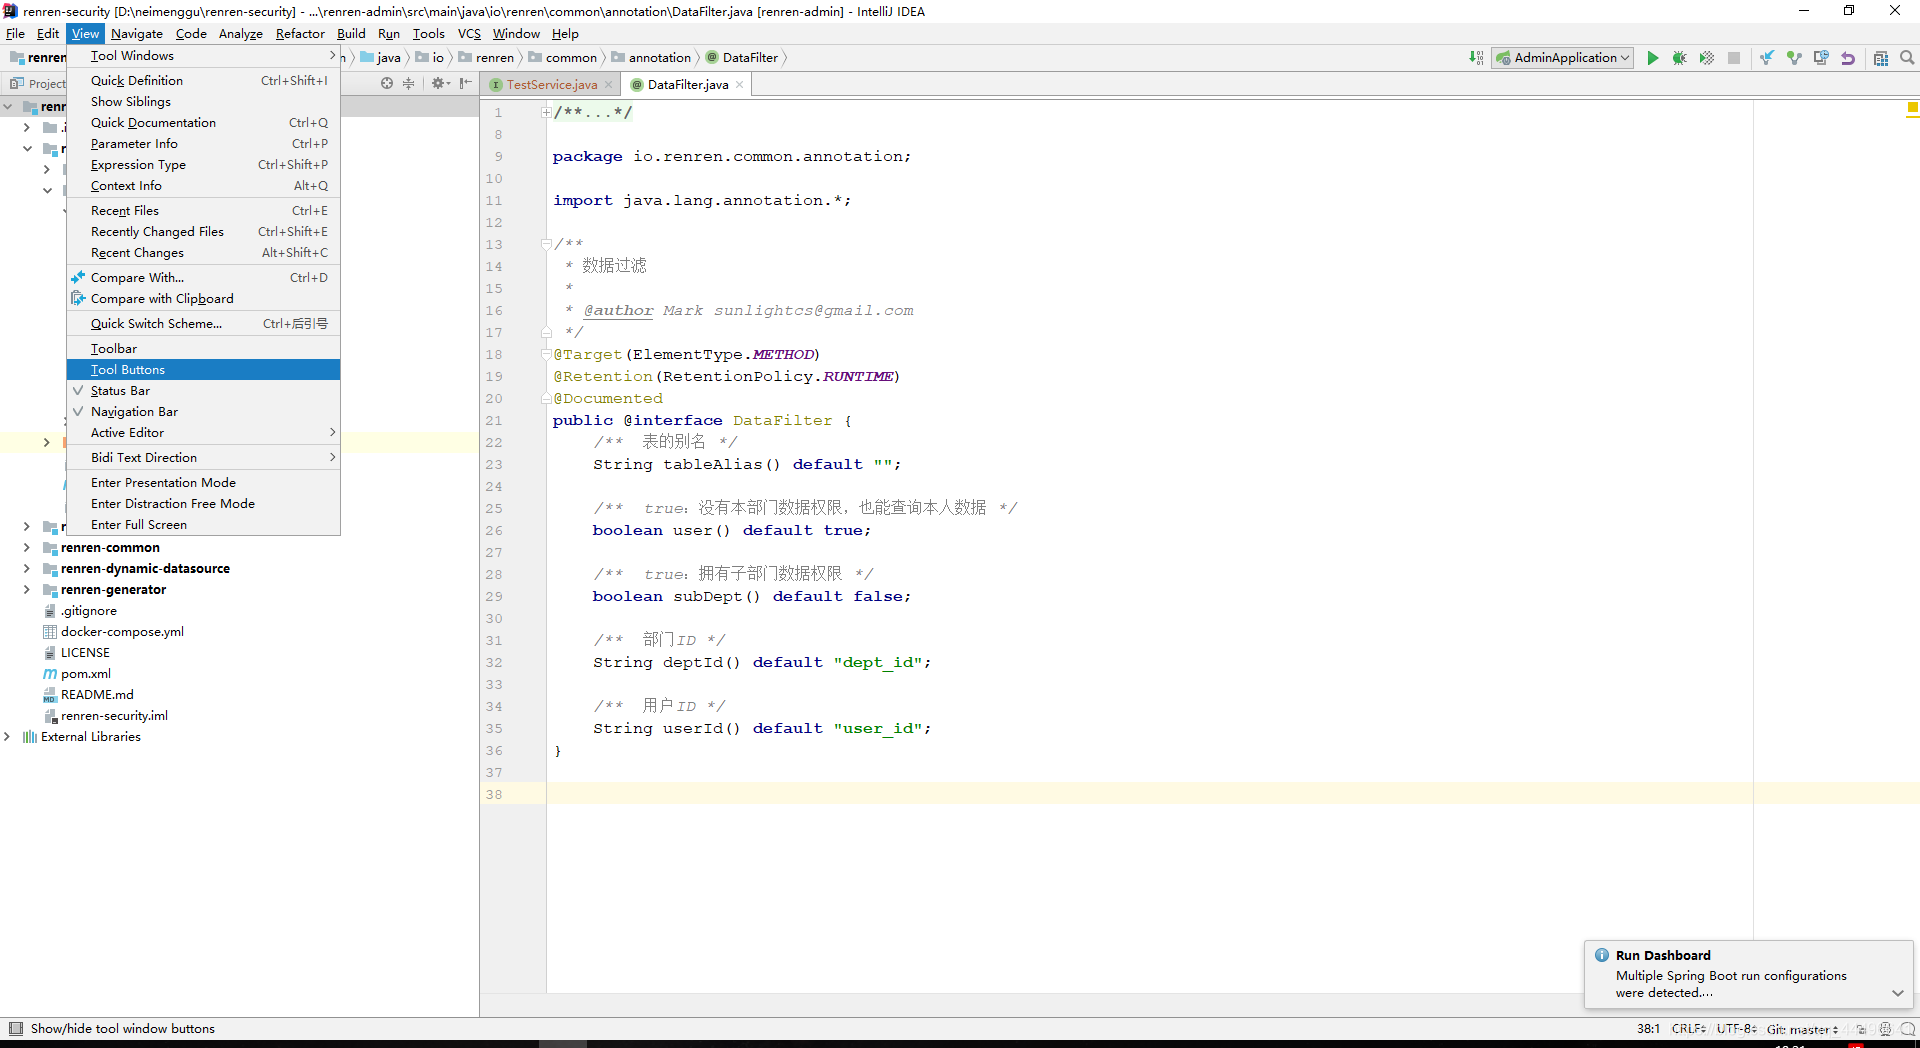Screen dimensions: 1920x1048
Task: Select Recent Files menu entry
Action: 204,210
